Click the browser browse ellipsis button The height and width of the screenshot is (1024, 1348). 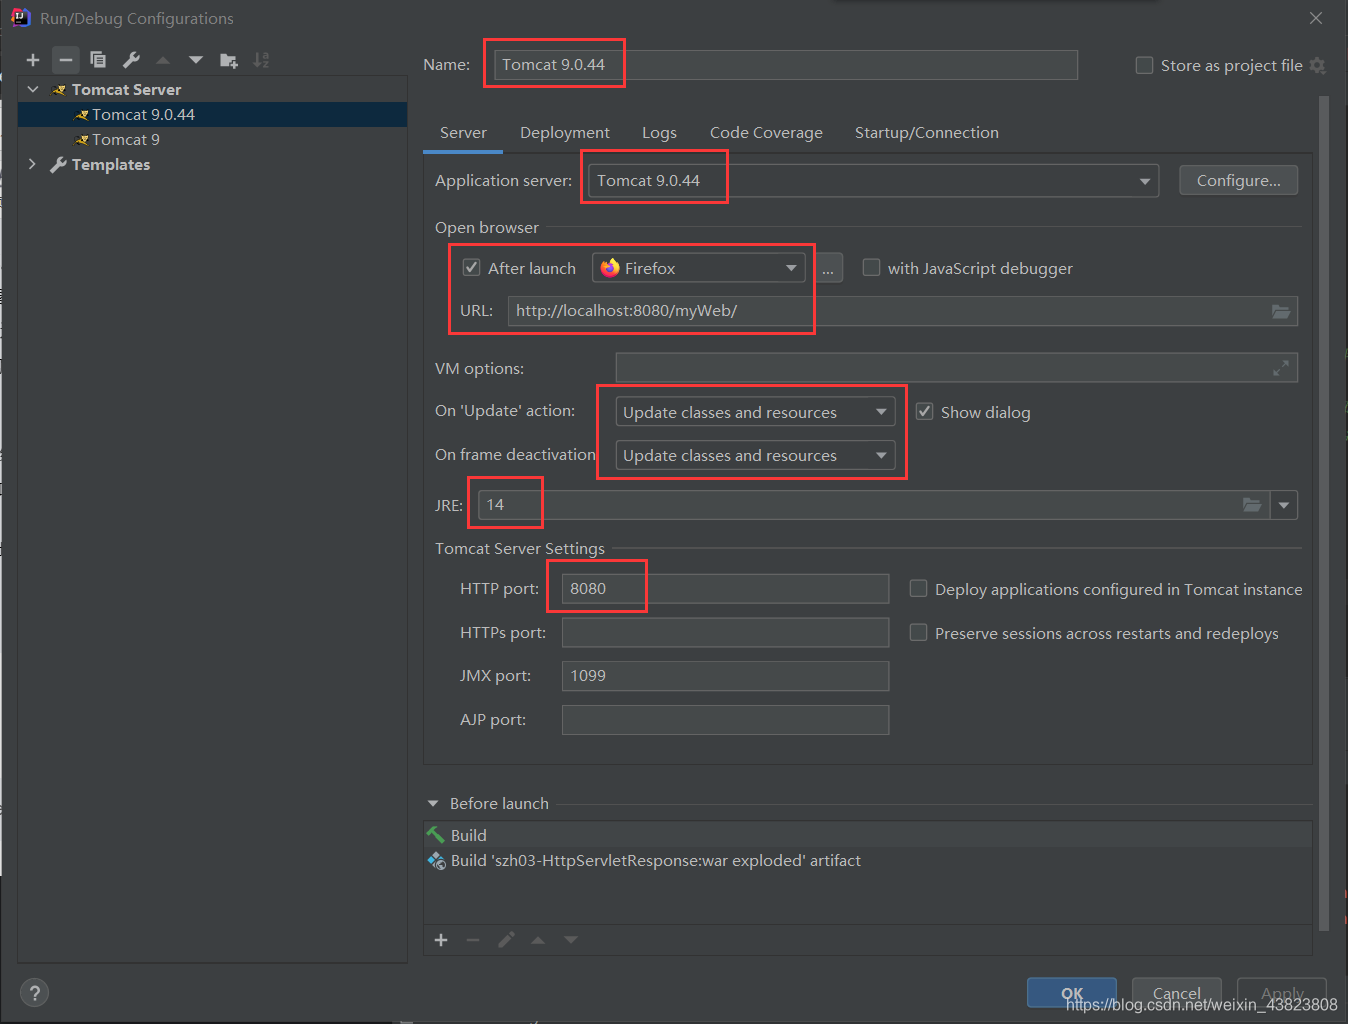pyautogui.click(x=828, y=268)
